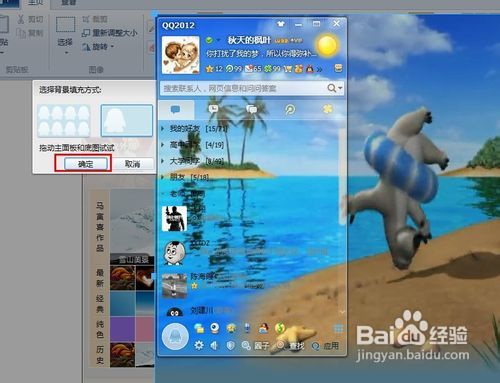Edit the personal signature text 你打扰了我的梦
Image resolution: width=500 pixels, height=383 pixels.
pos(260,53)
